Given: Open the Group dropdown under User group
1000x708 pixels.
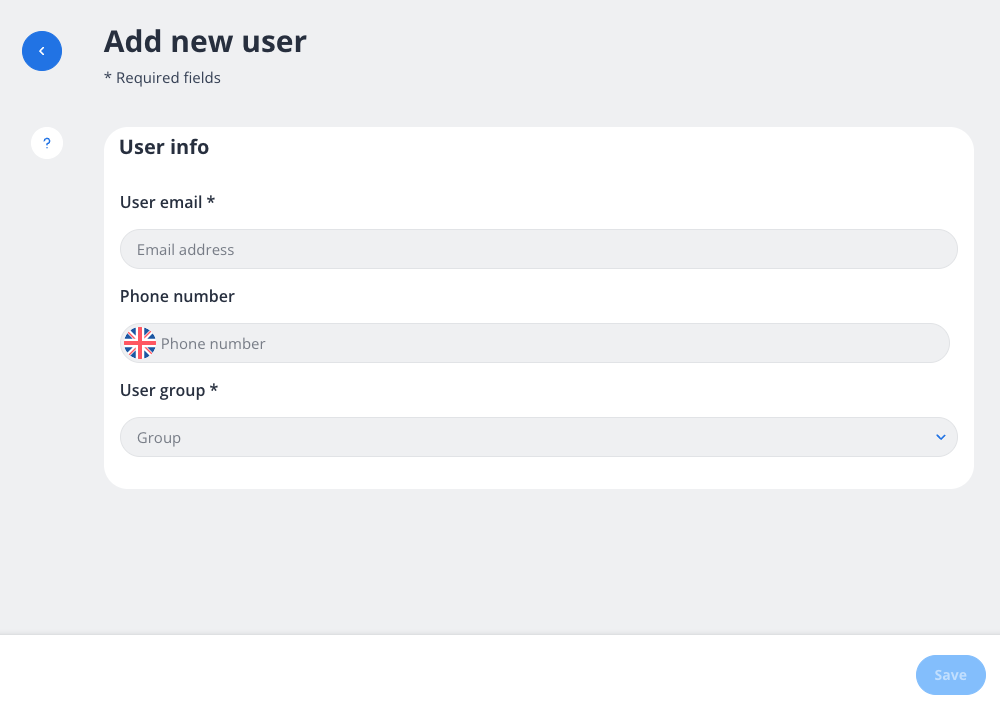Looking at the screenshot, I should click(x=539, y=437).
